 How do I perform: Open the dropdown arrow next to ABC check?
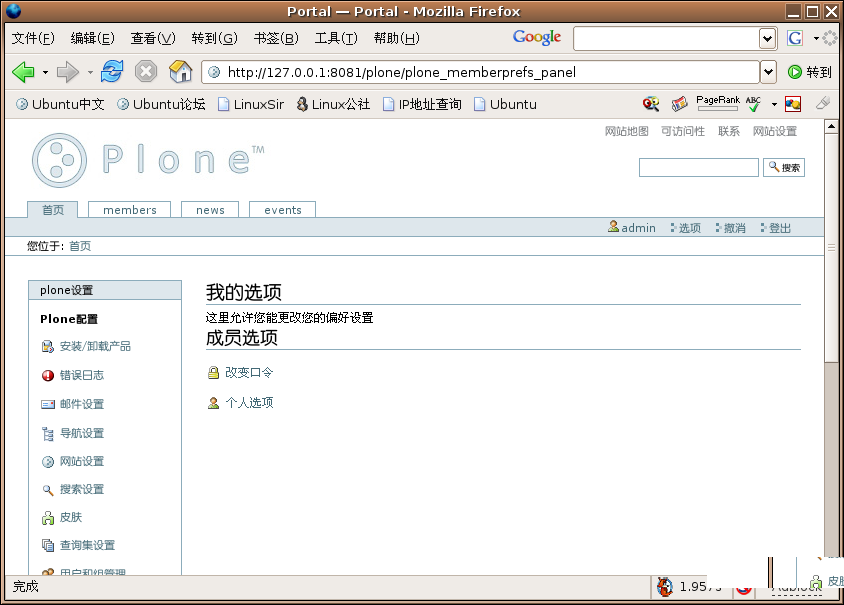(x=774, y=104)
